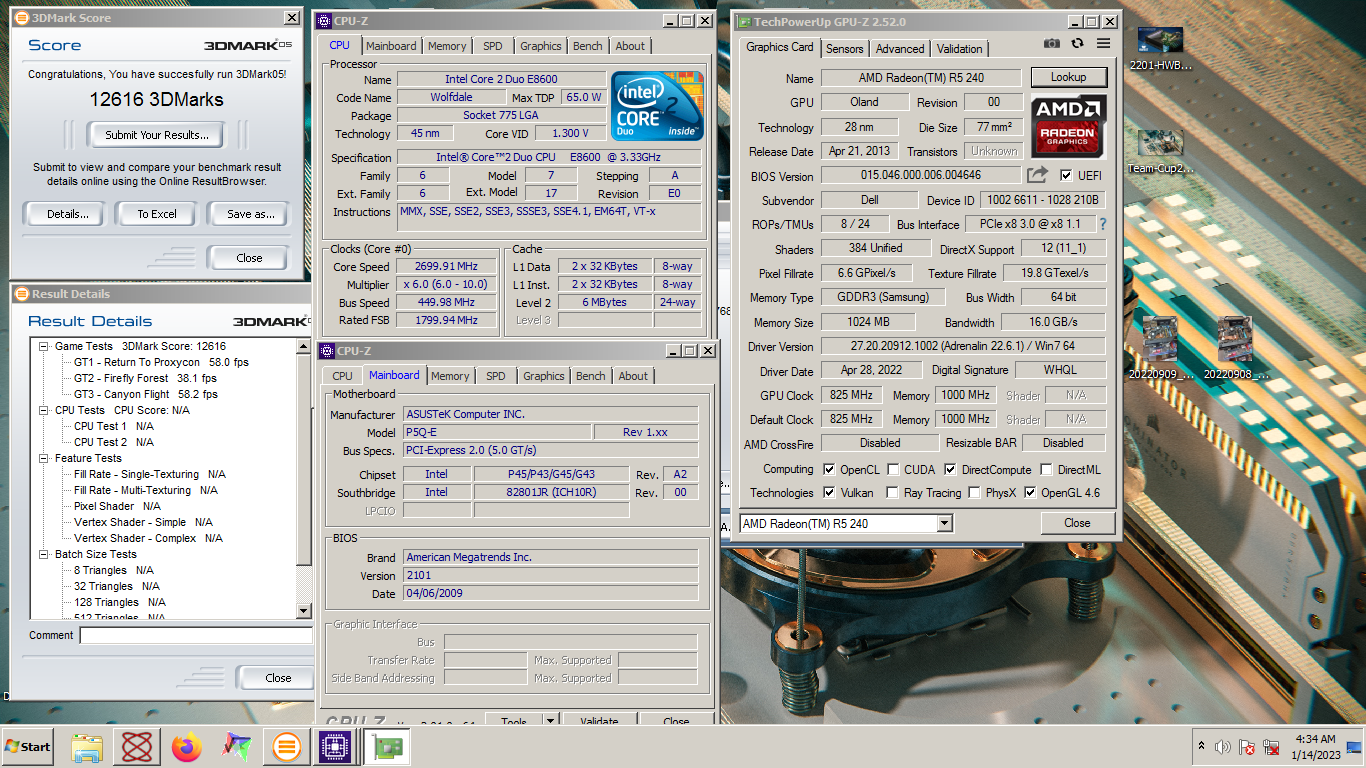
Task: Open the 2201-HWB desktop icon
Action: pos(1160,49)
